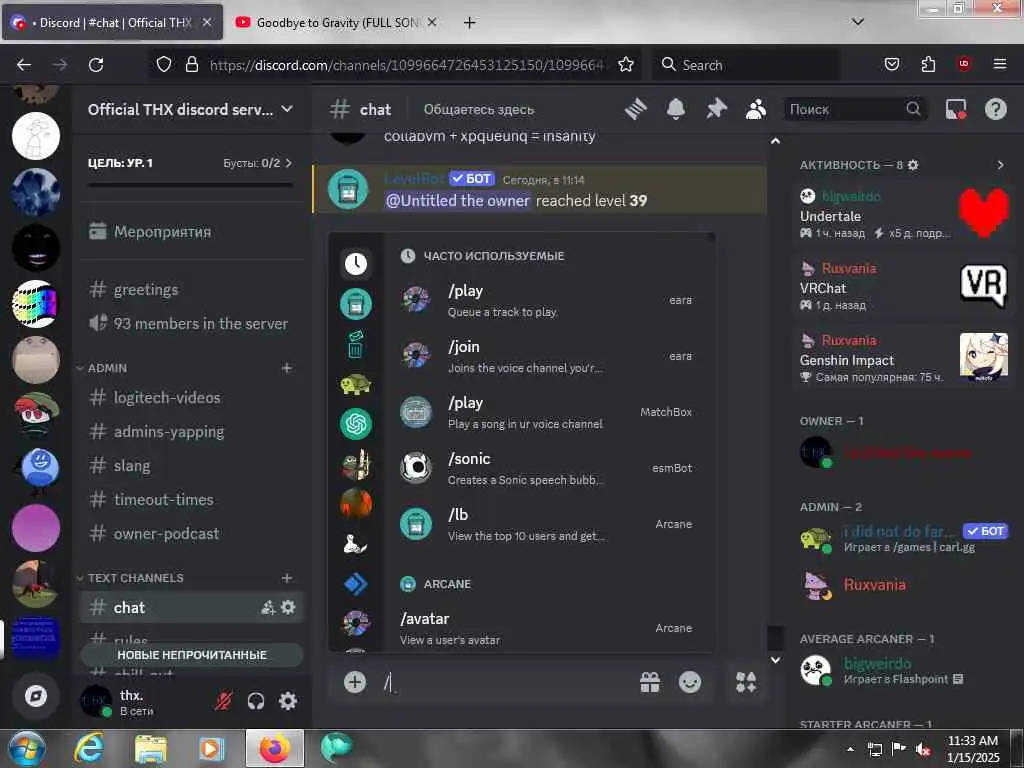Open new browser tab plus
Viewport: 1024px width, 768px height.
pyautogui.click(x=469, y=22)
